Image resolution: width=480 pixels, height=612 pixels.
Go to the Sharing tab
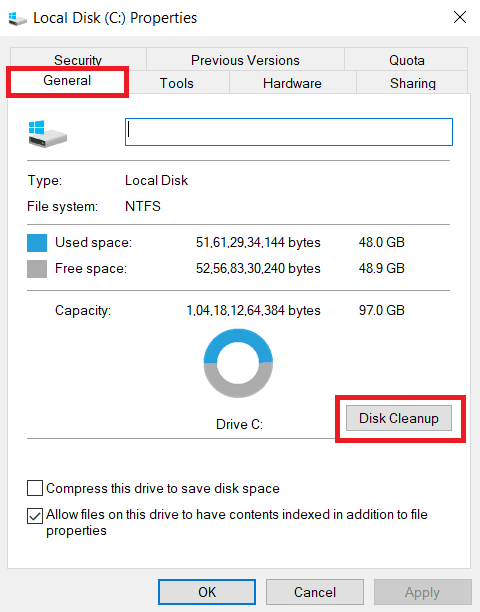[x=412, y=83]
